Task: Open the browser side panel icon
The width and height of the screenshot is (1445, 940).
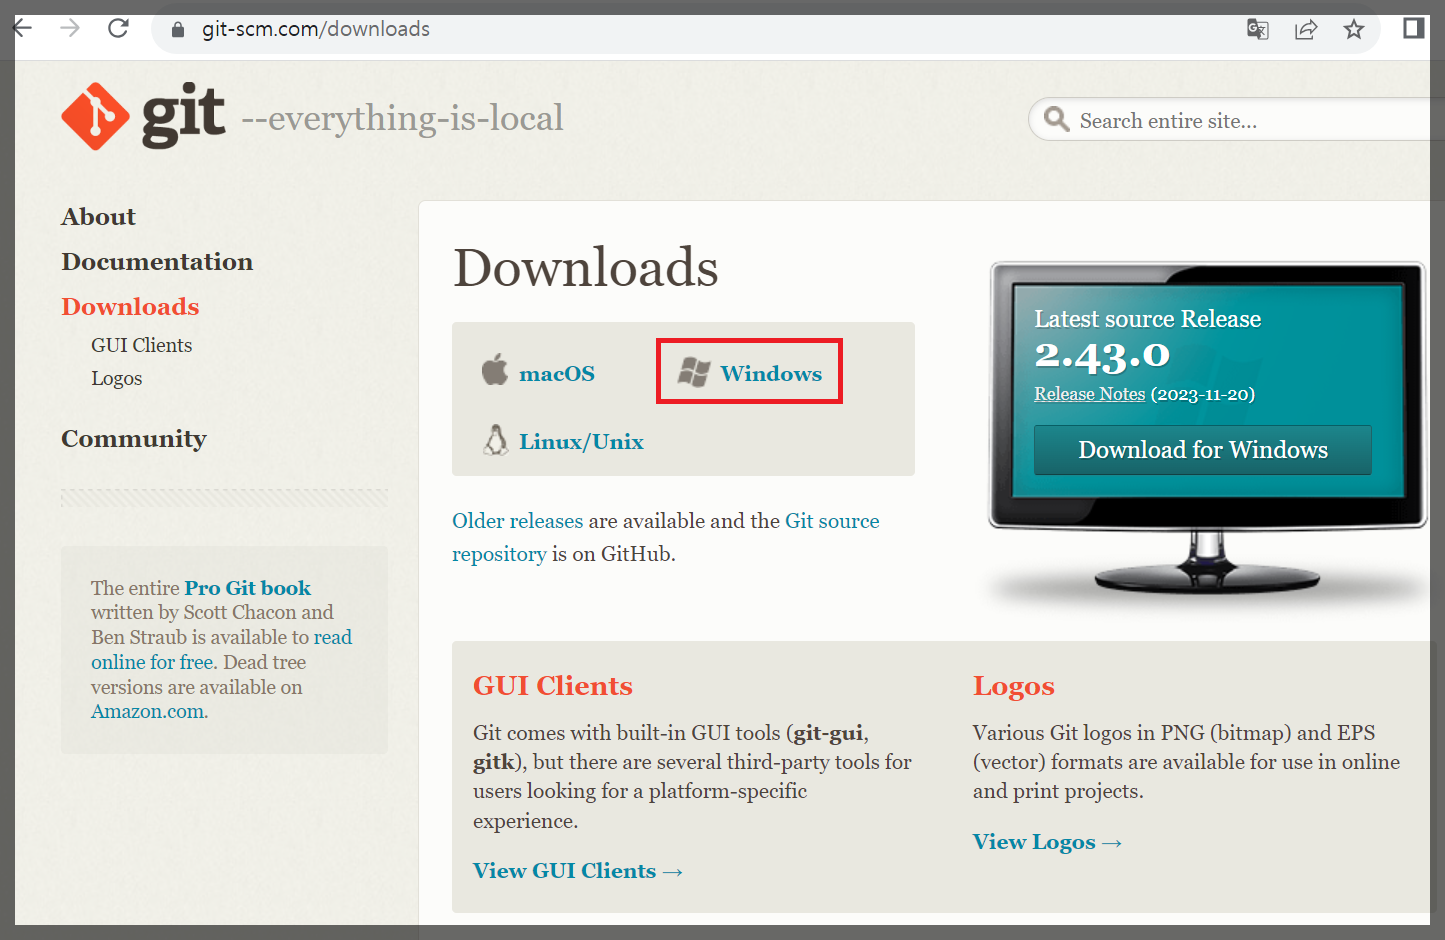Action: 1413,28
